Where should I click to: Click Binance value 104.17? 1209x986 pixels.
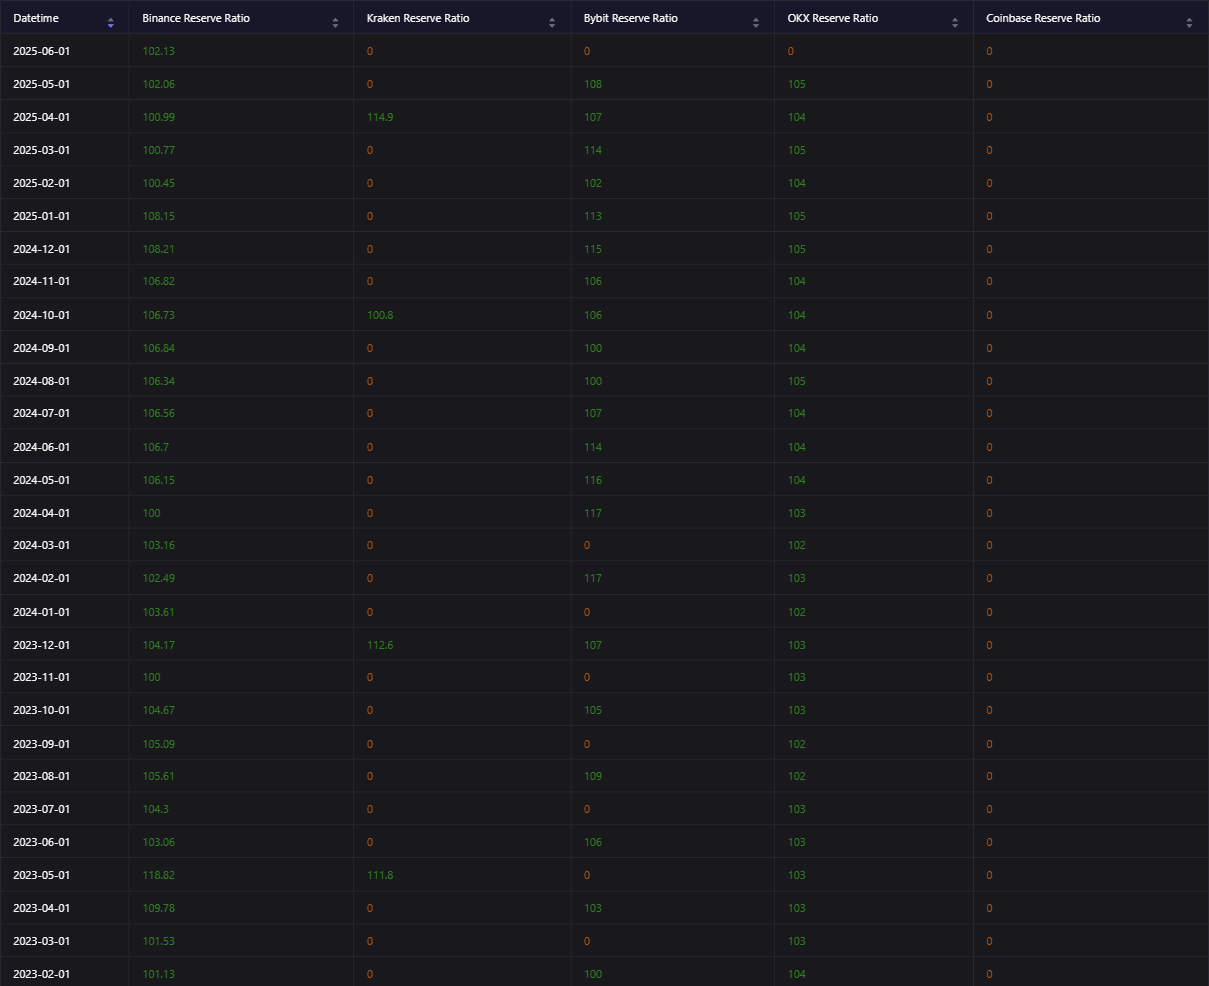point(158,645)
